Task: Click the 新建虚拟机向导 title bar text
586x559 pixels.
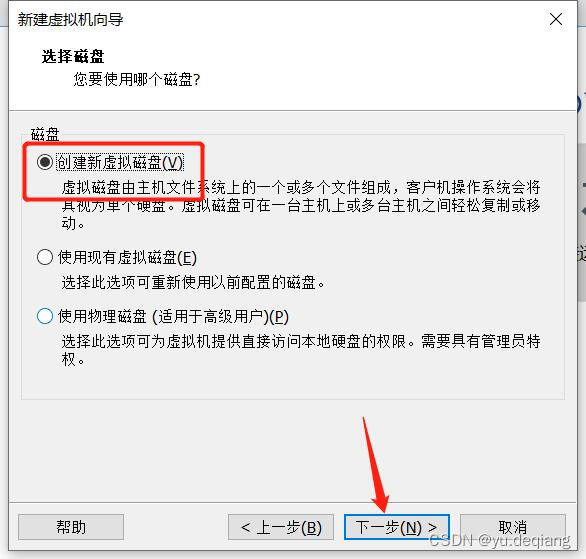Action: tap(70, 19)
